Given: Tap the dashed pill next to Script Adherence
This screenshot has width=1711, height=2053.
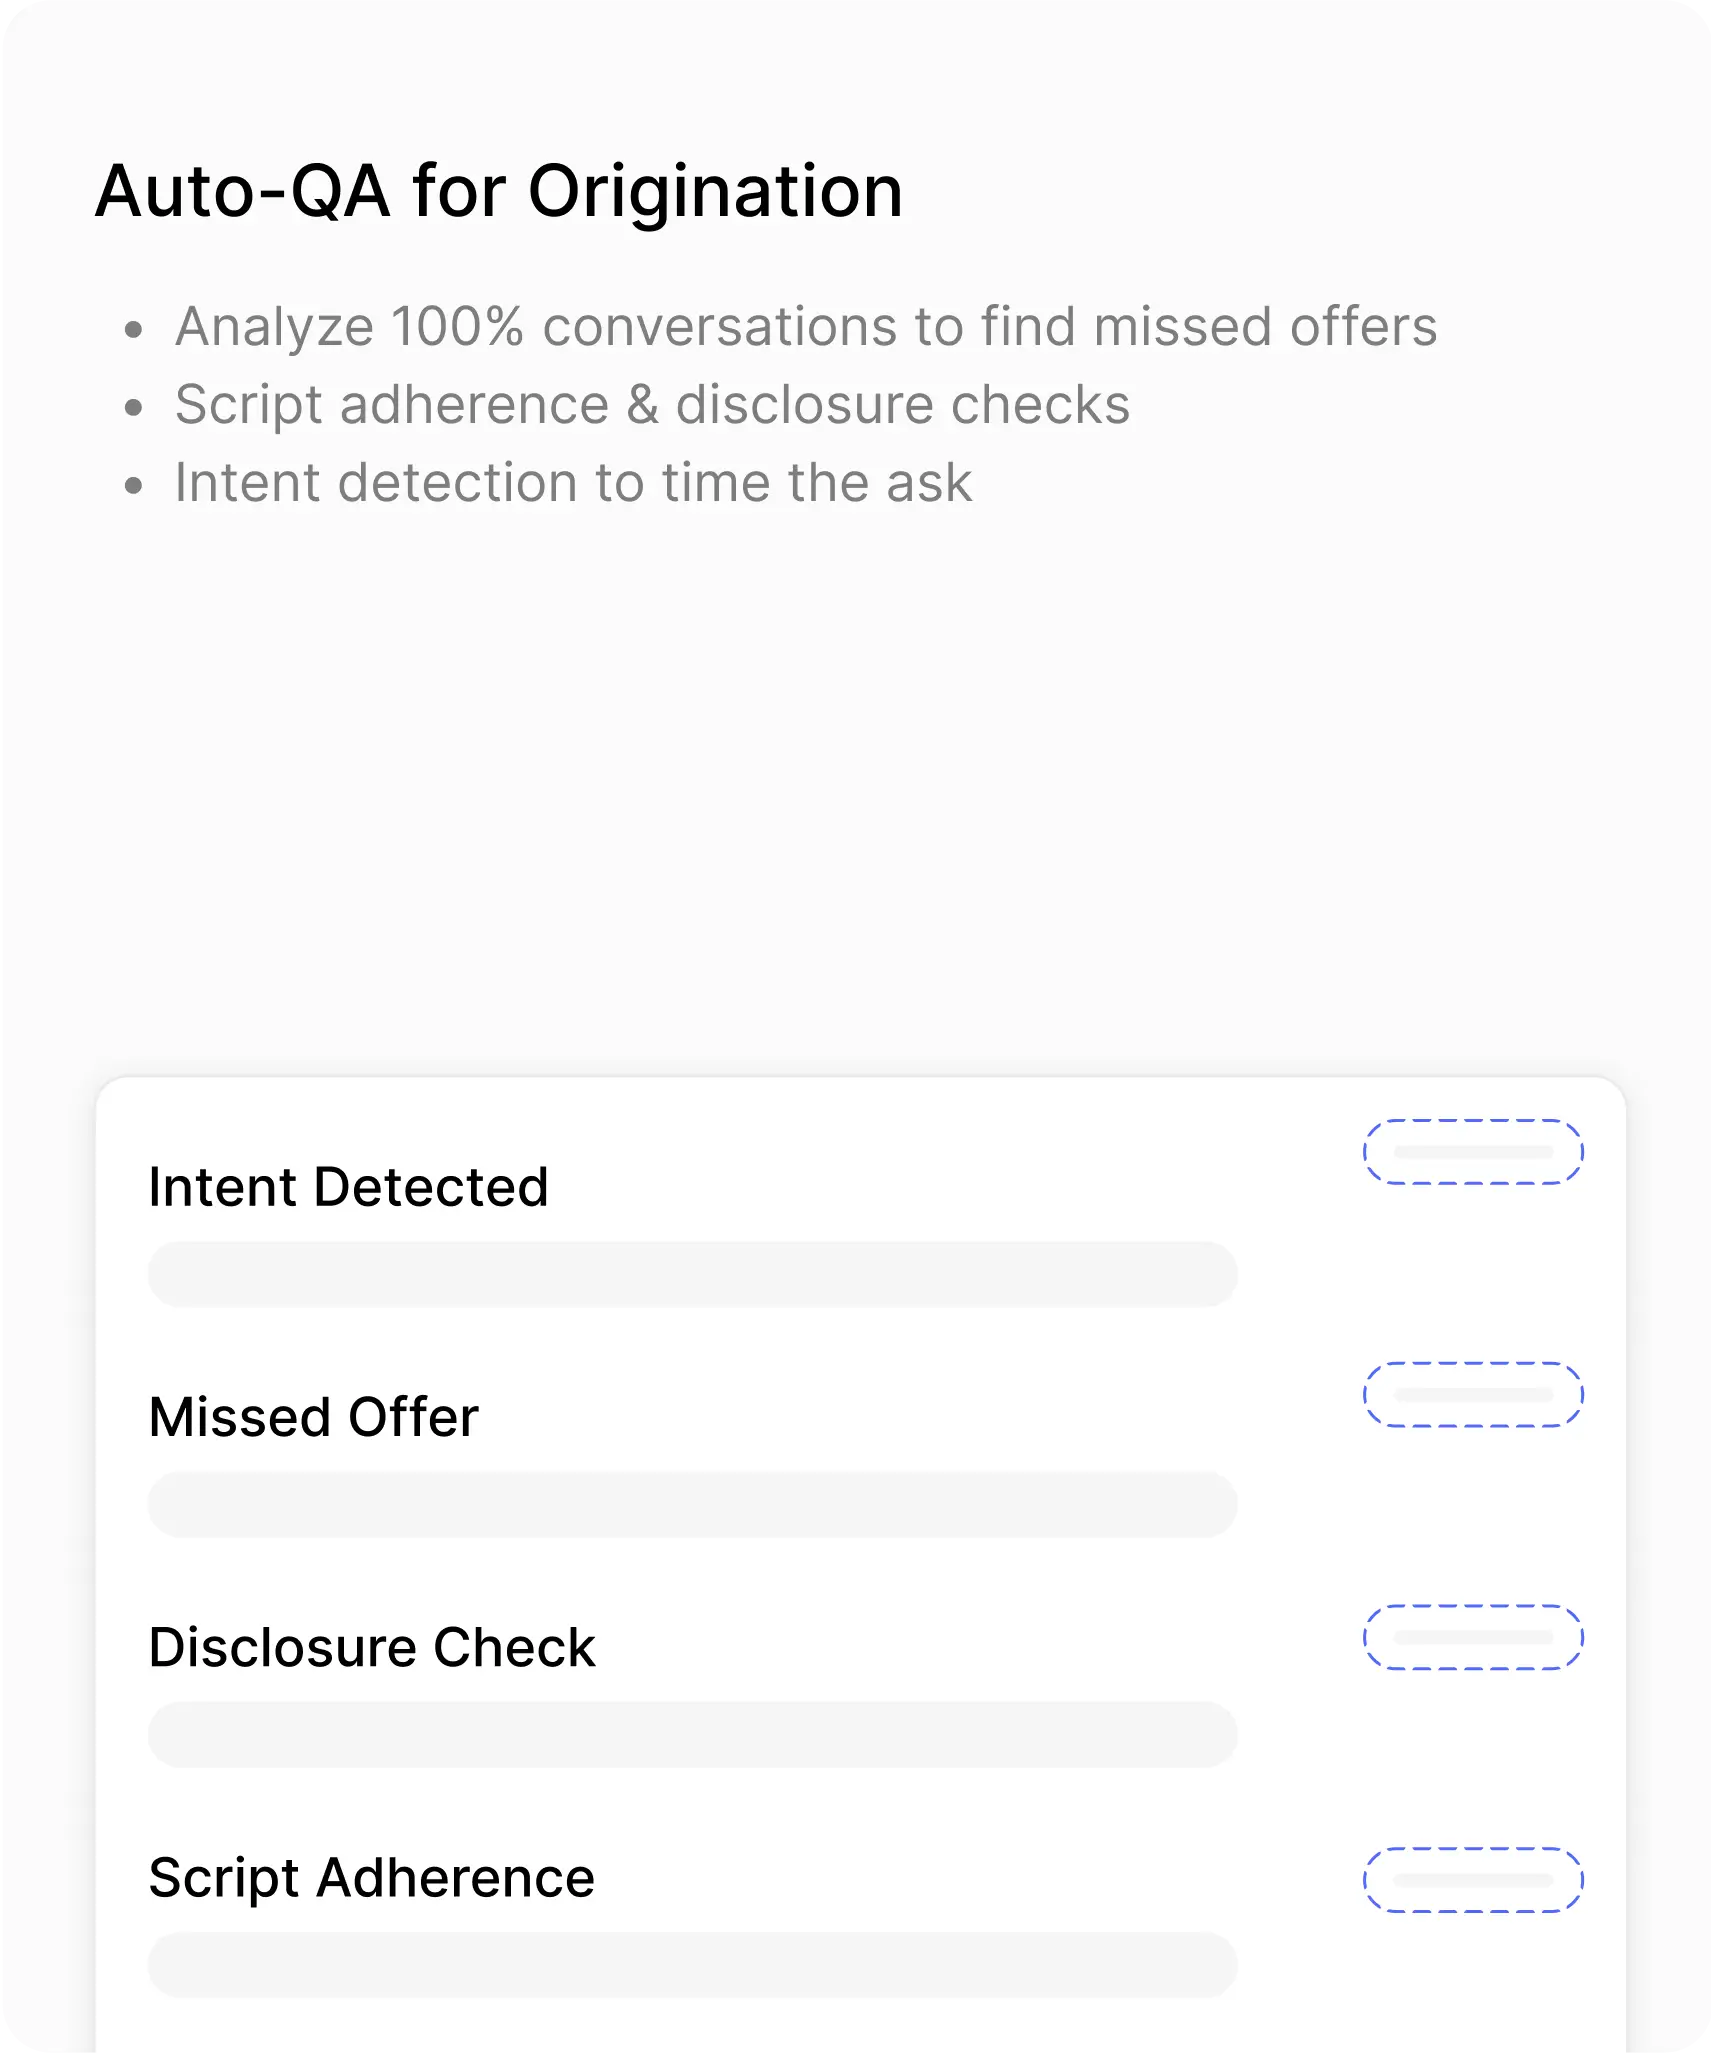Looking at the screenshot, I should click(x=1473, y=1880).
